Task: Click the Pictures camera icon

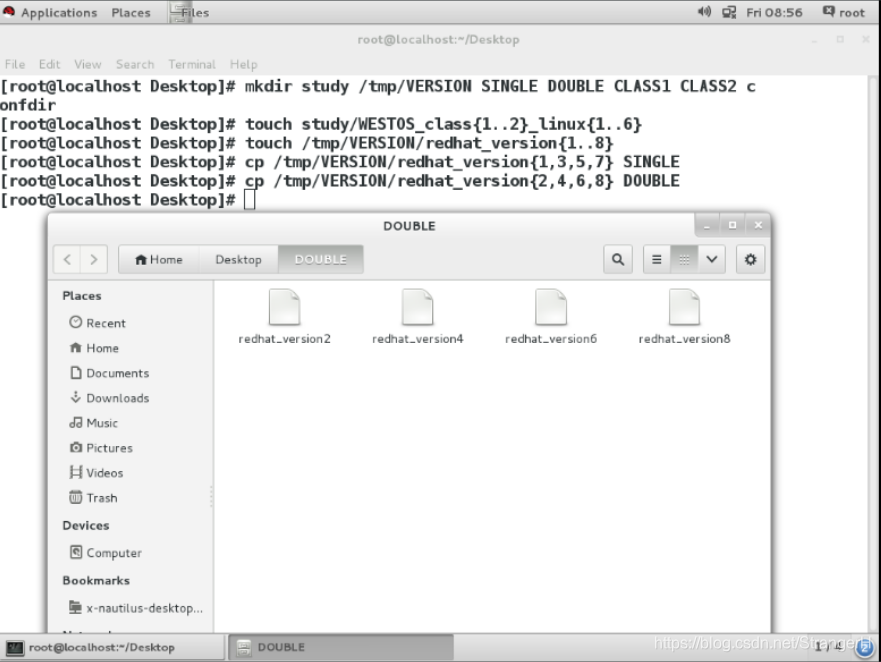Action: 75,447
